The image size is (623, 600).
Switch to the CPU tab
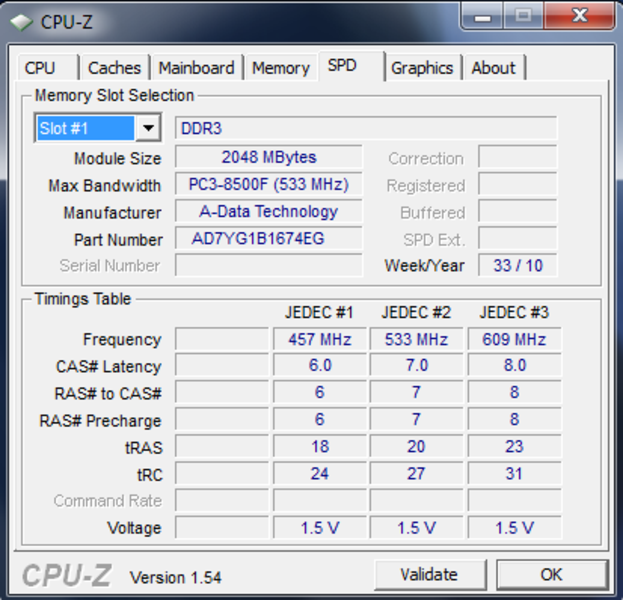click(x=48, y=68)
